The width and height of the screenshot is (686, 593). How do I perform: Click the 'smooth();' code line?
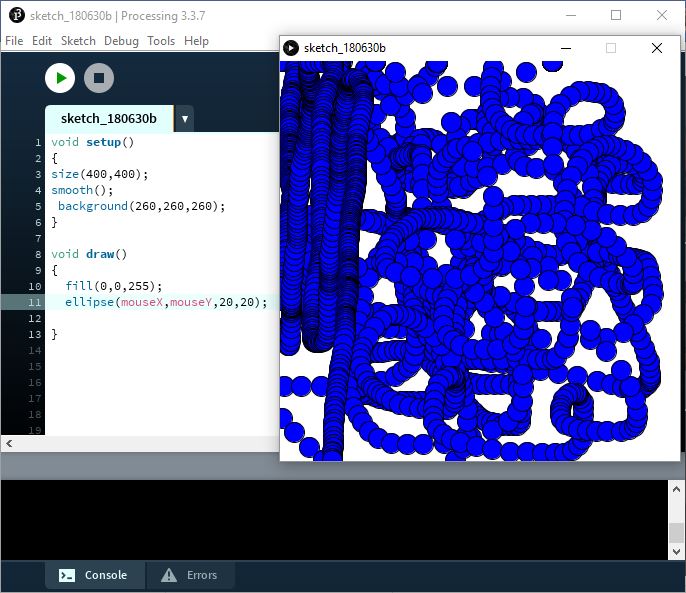tap(82, 190)
